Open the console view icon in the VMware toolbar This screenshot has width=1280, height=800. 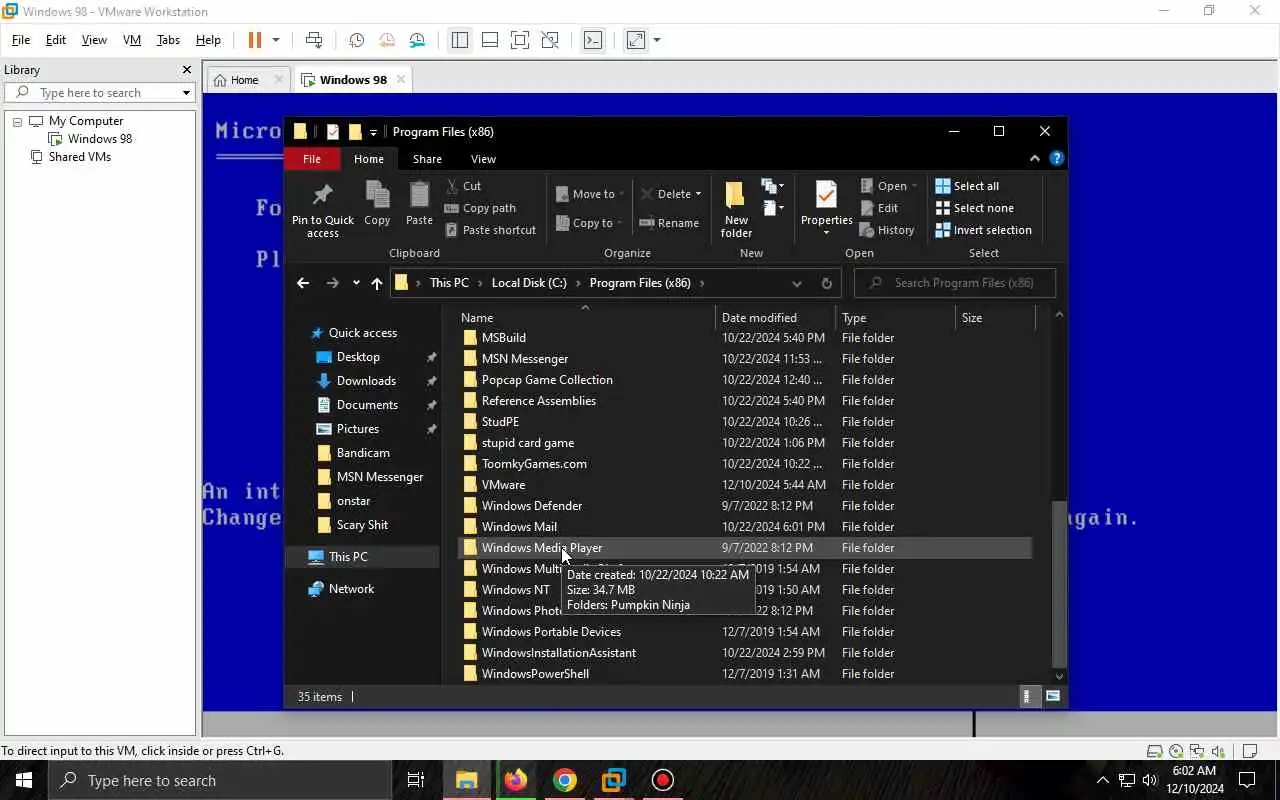tap(593, 40)
